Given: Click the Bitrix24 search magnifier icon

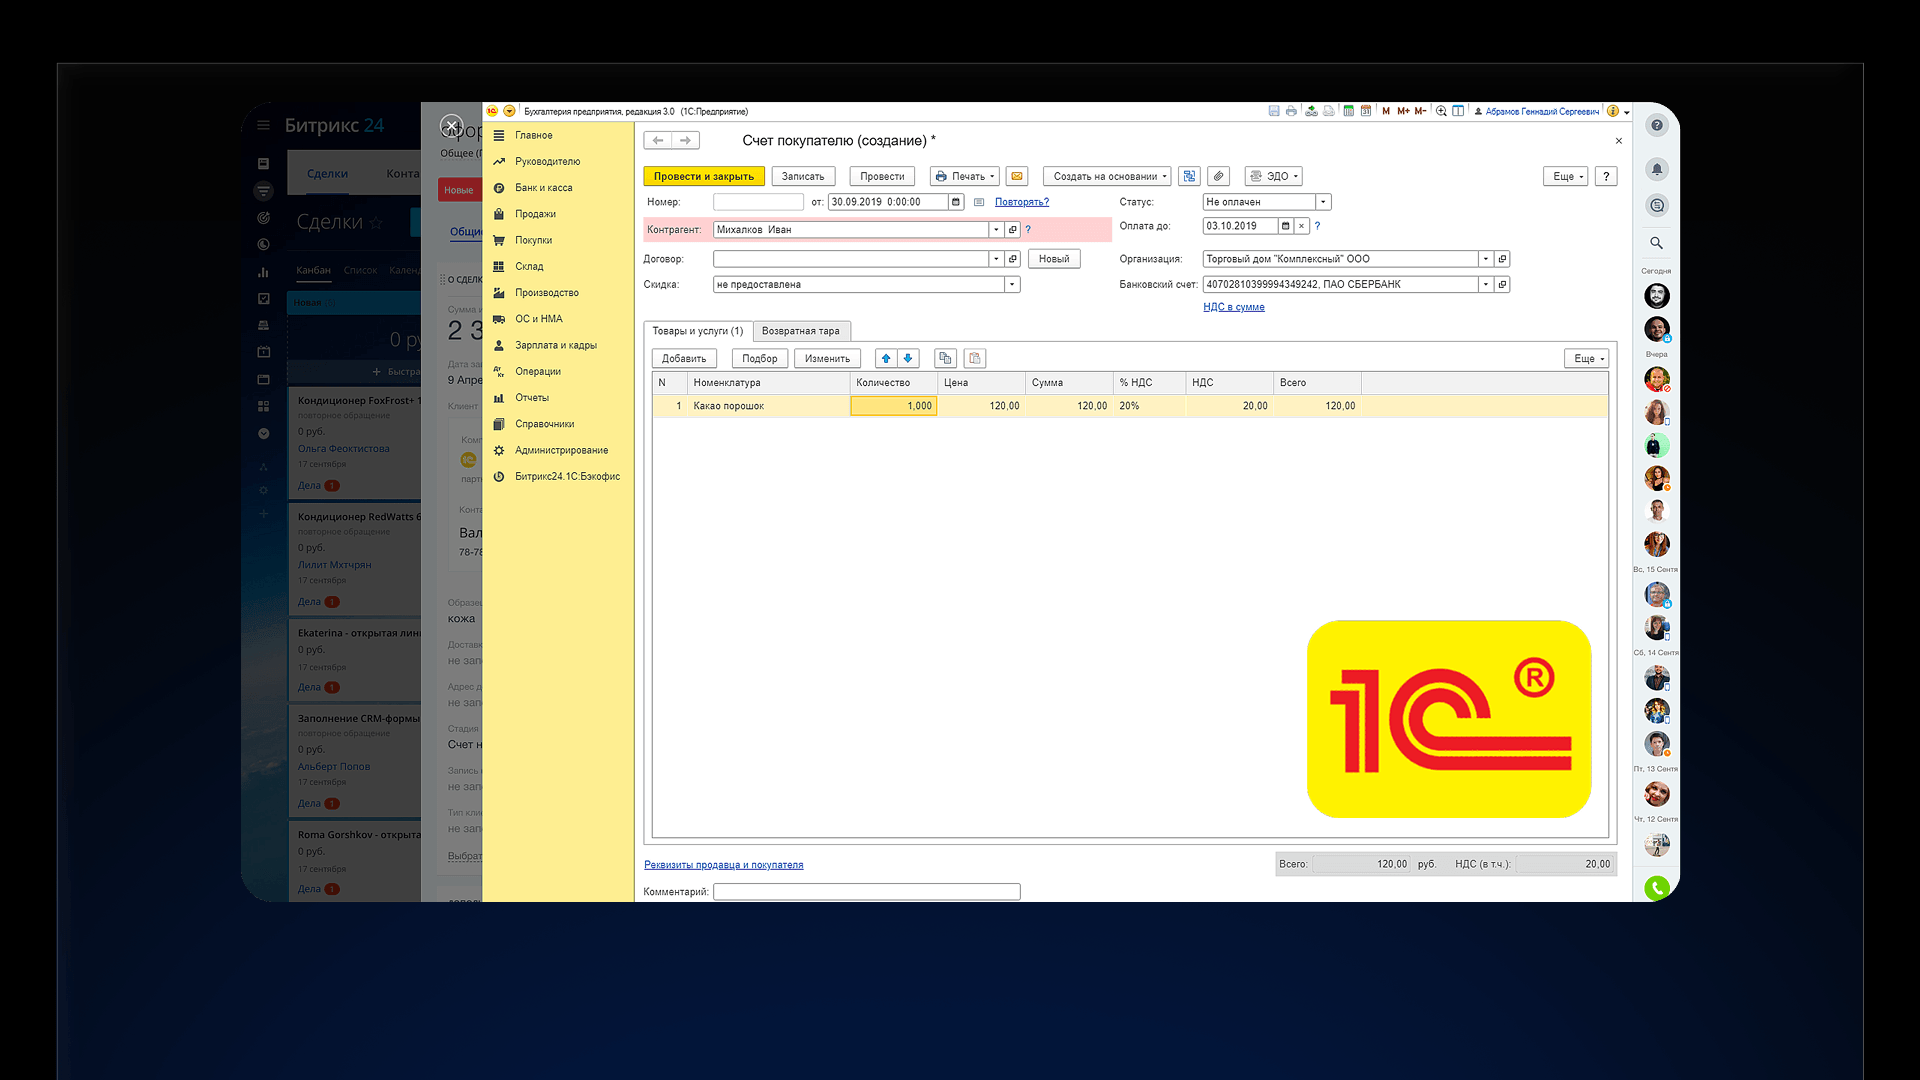Looking at the screenshot, I should [1657, 243].
